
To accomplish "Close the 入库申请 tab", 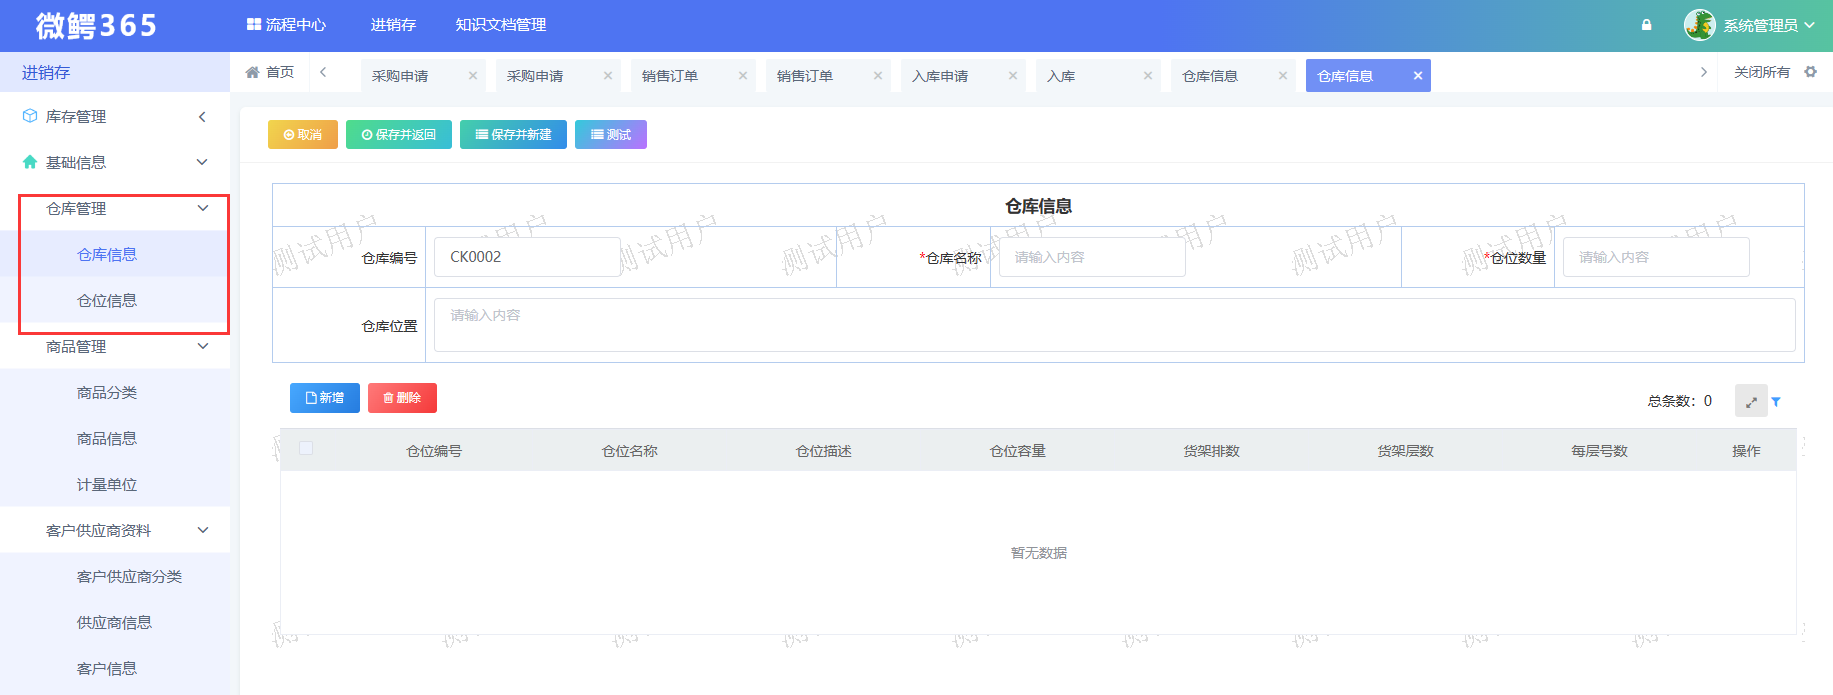I will 1012,76.
